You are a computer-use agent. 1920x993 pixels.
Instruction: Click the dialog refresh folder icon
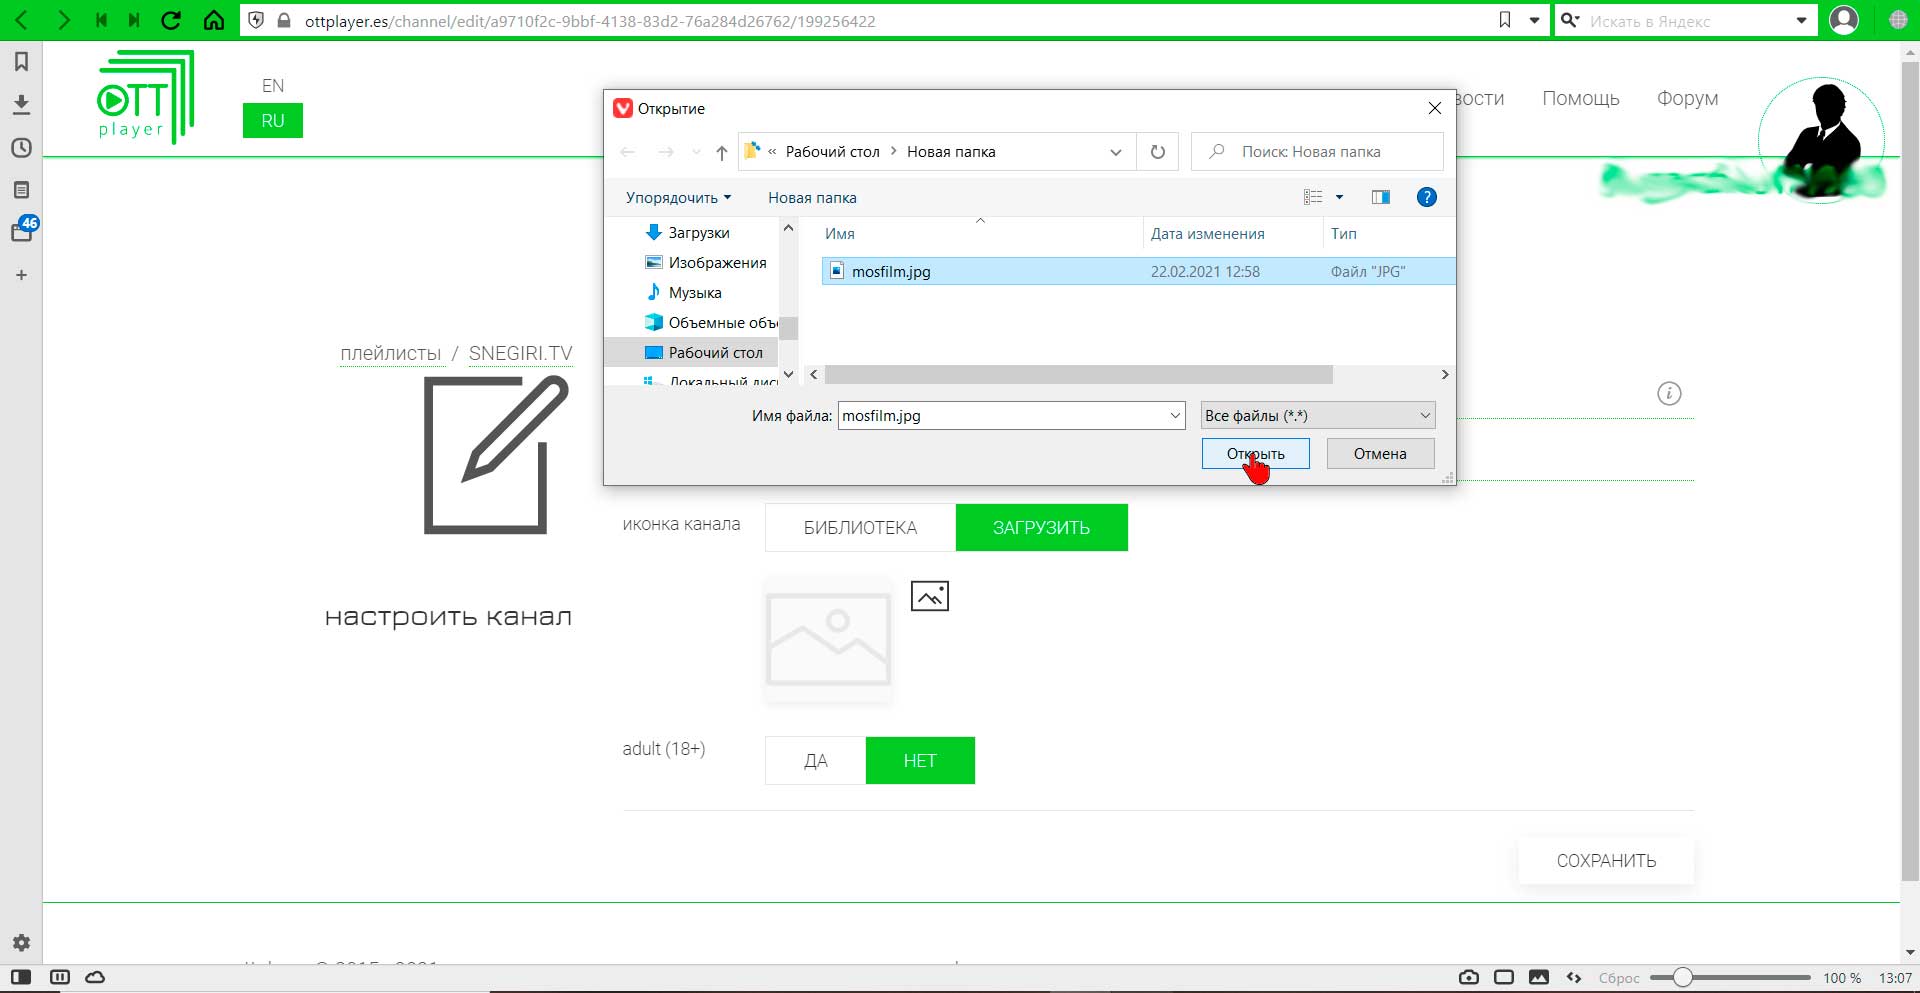click(1157, 152)
